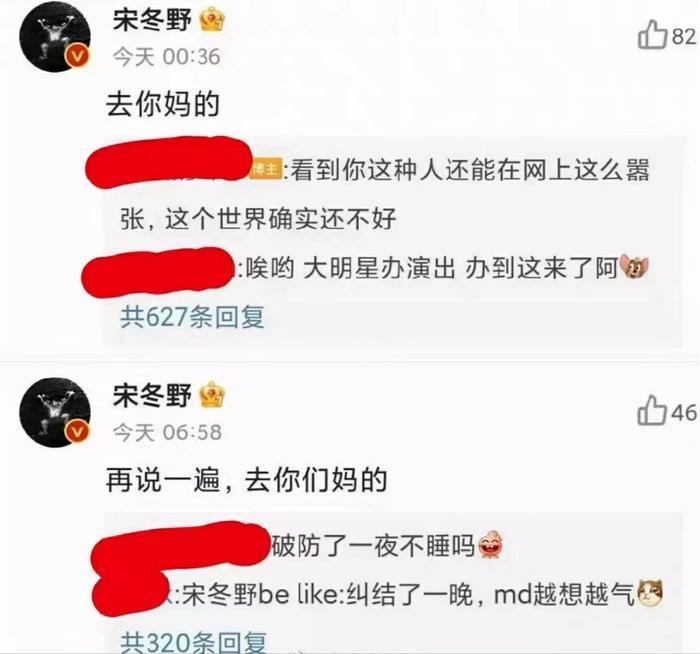Tap the orange V verified badge on first avatar
Viewport: 700px width, 654px height.
[x=77, y=56]
